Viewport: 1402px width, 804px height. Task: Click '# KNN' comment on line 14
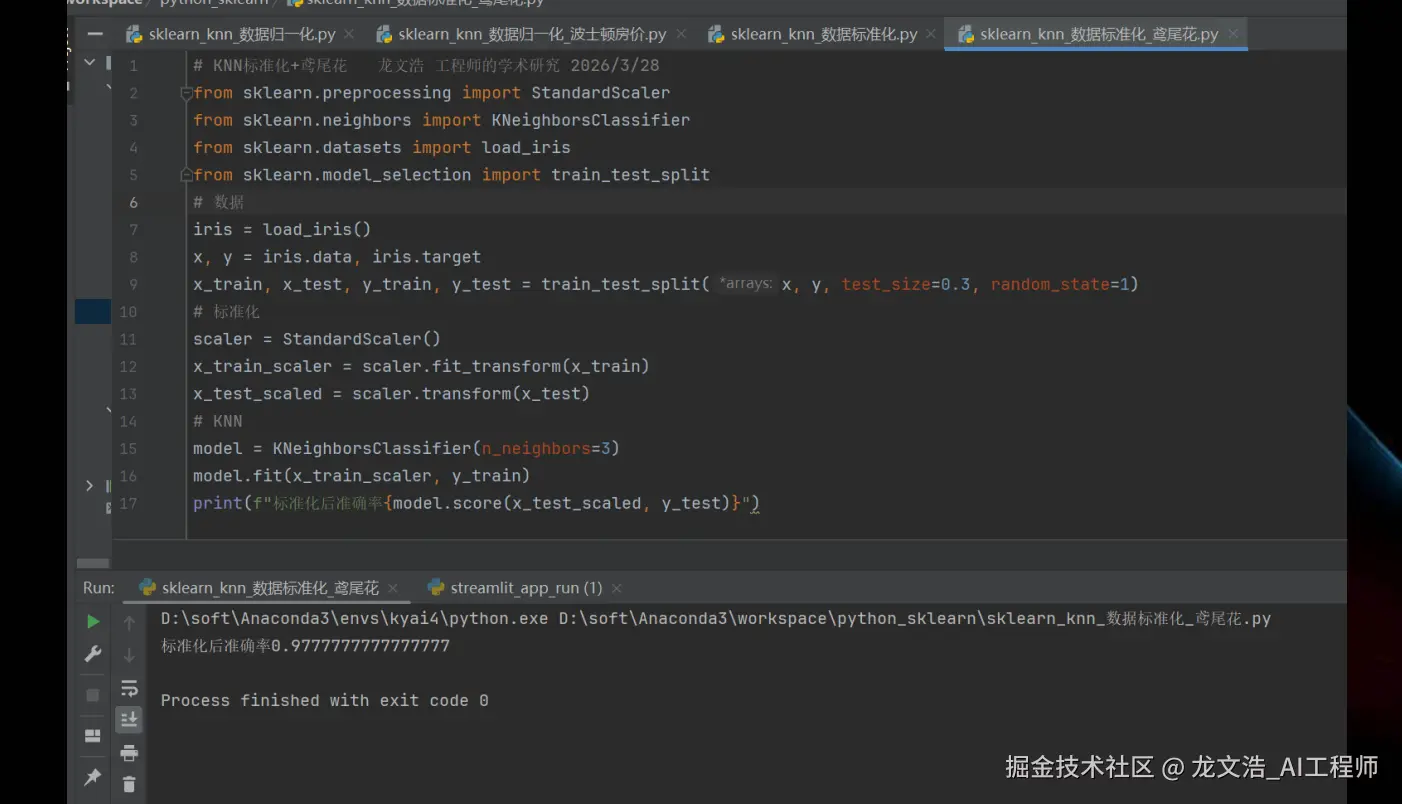(x=218, y=421)
